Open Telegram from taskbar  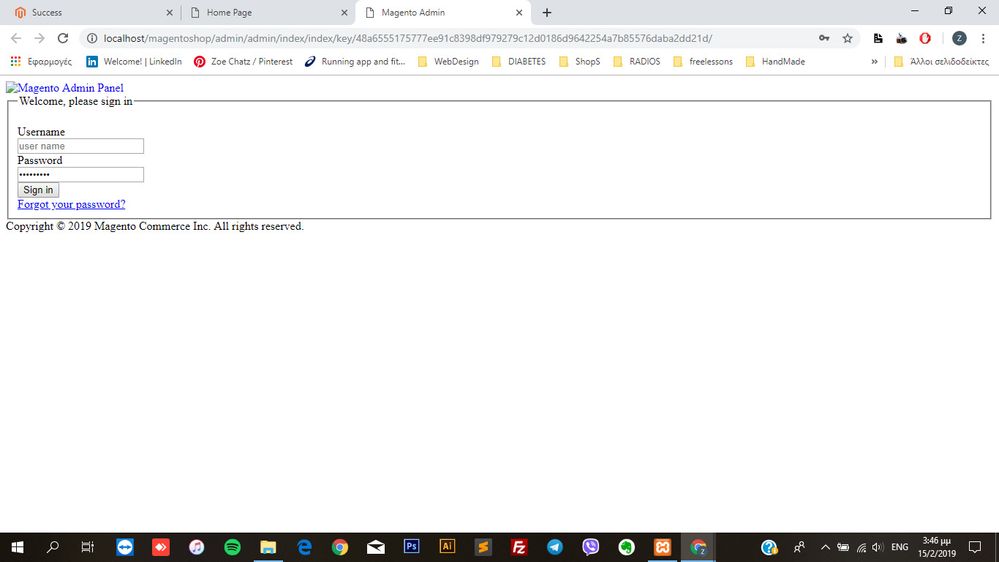(555, 547)
